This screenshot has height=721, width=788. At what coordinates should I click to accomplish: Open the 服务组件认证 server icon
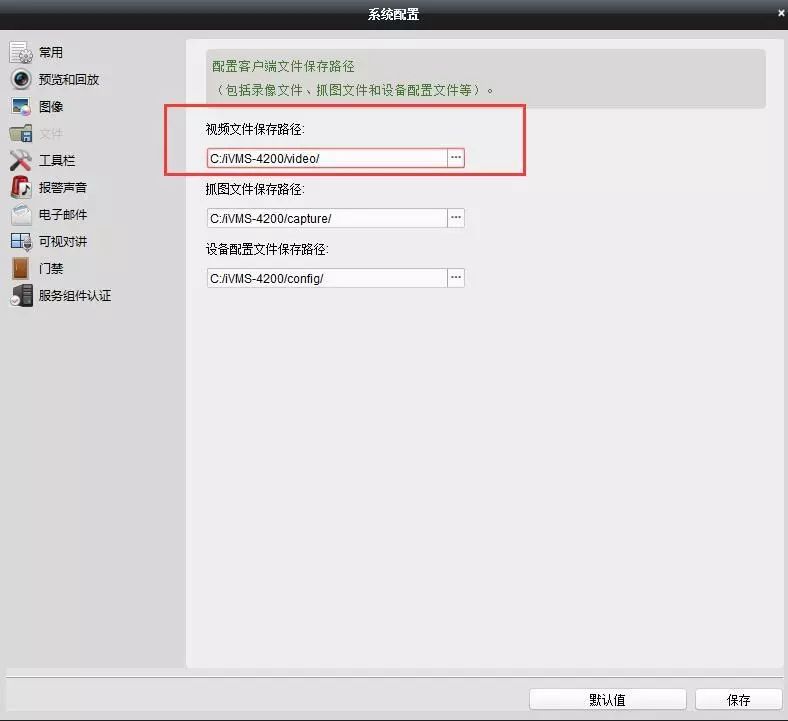click(21, 295)
